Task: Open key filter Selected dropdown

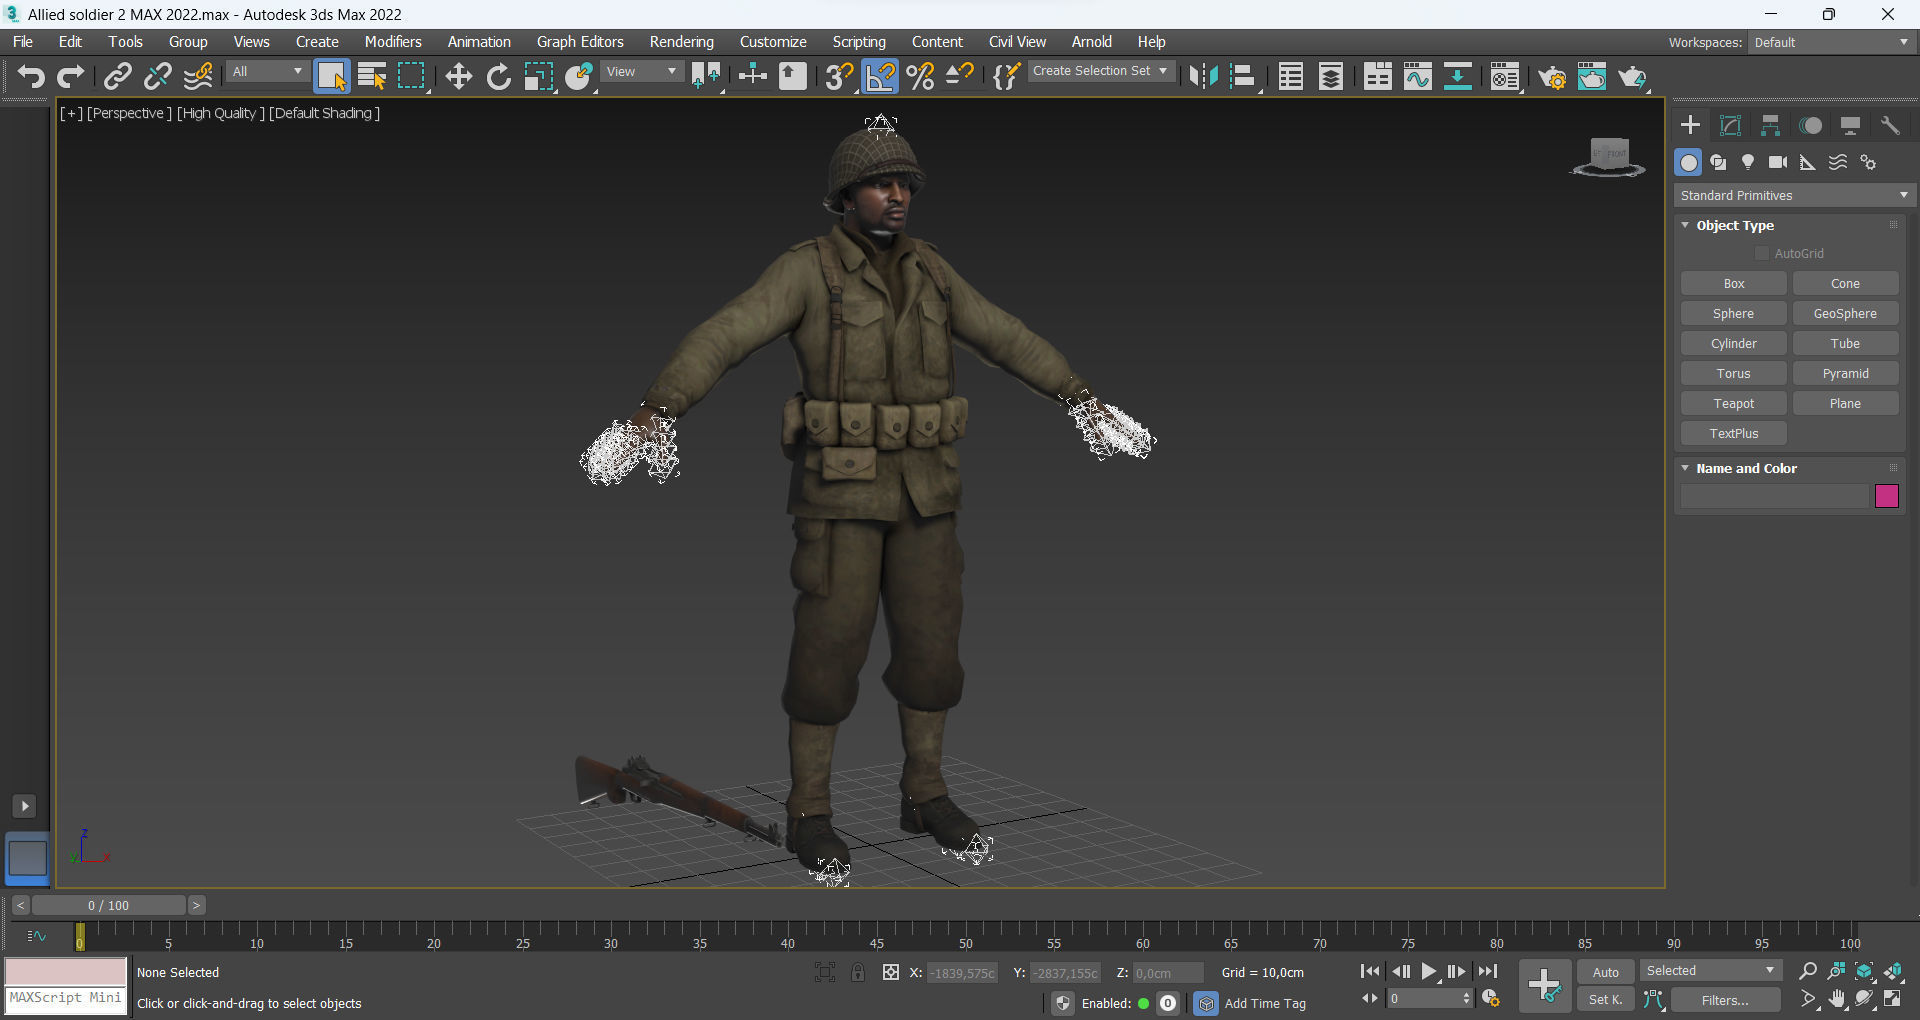Action: pyautogui.click(x=1711, y=971)
